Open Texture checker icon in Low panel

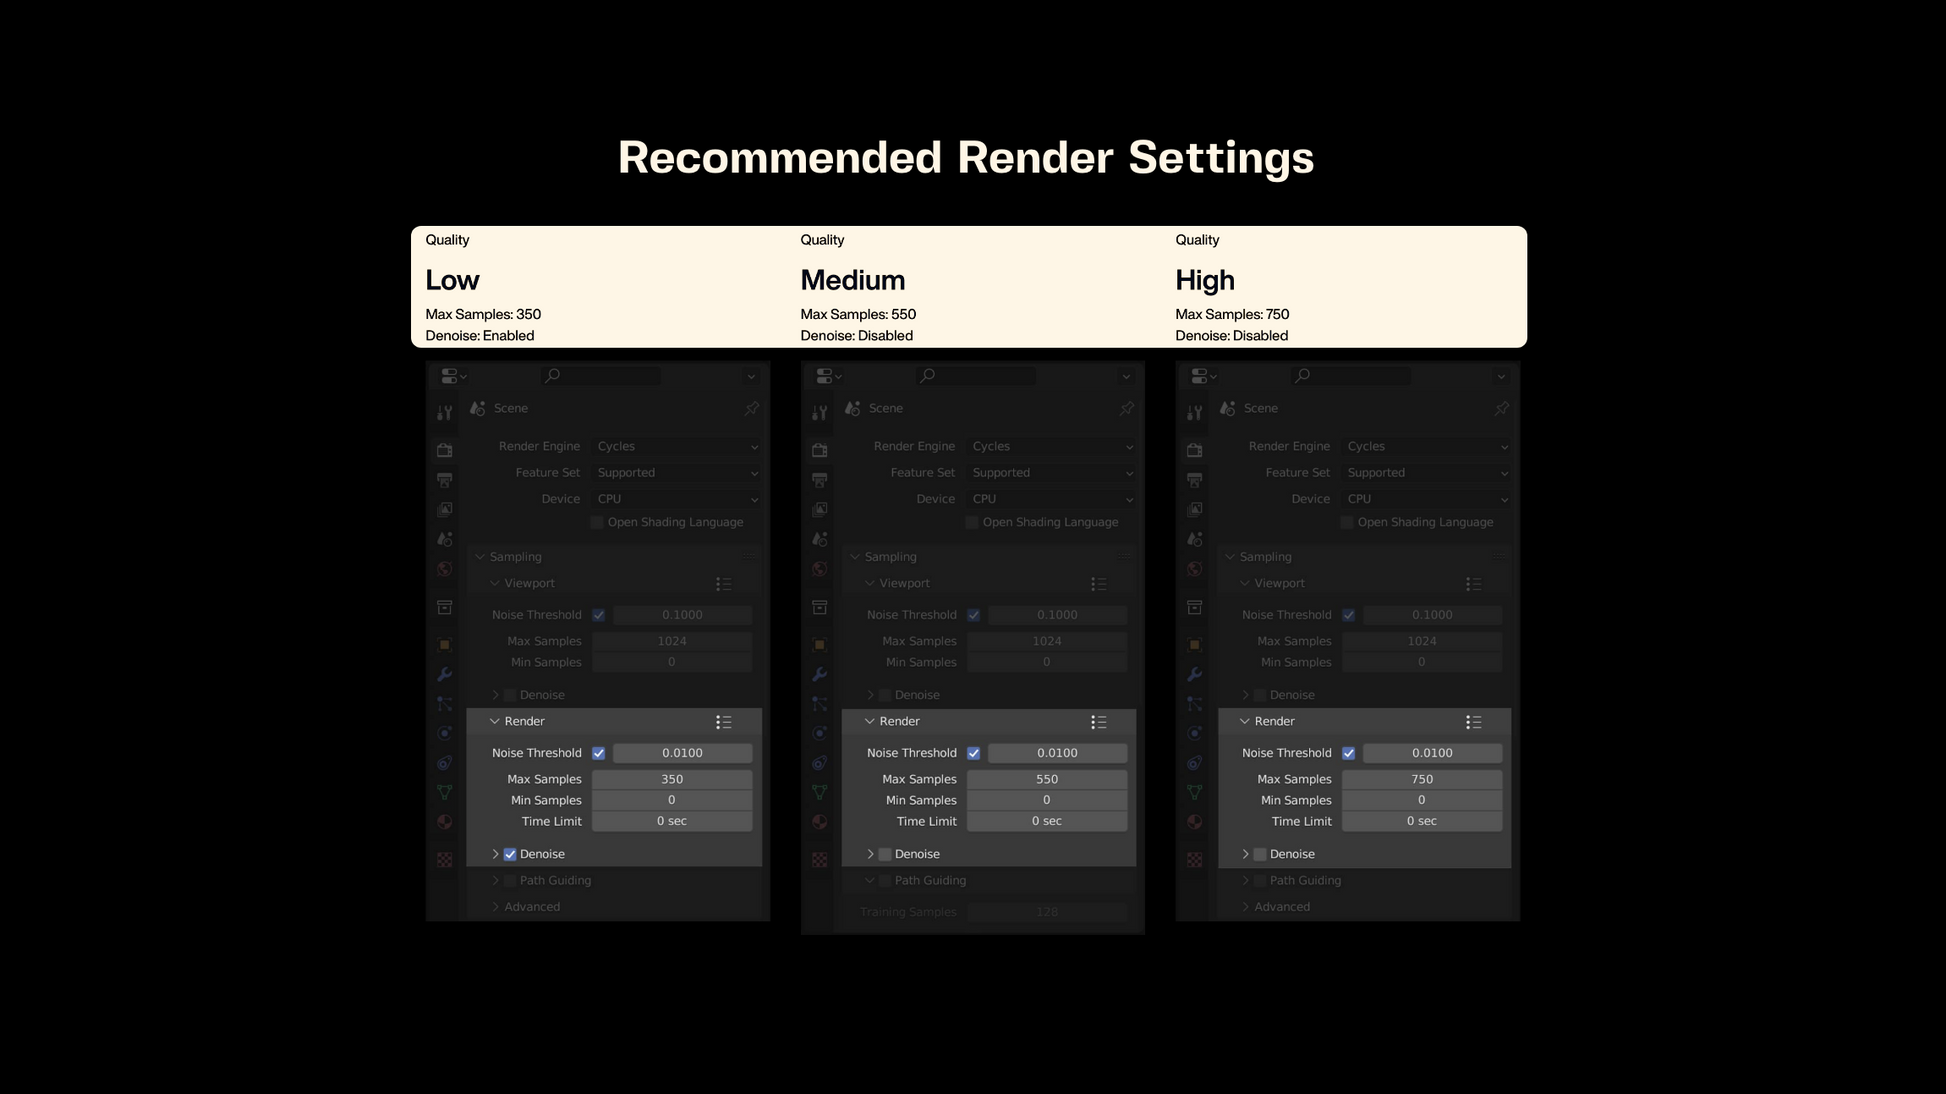(x=445, y=859)
